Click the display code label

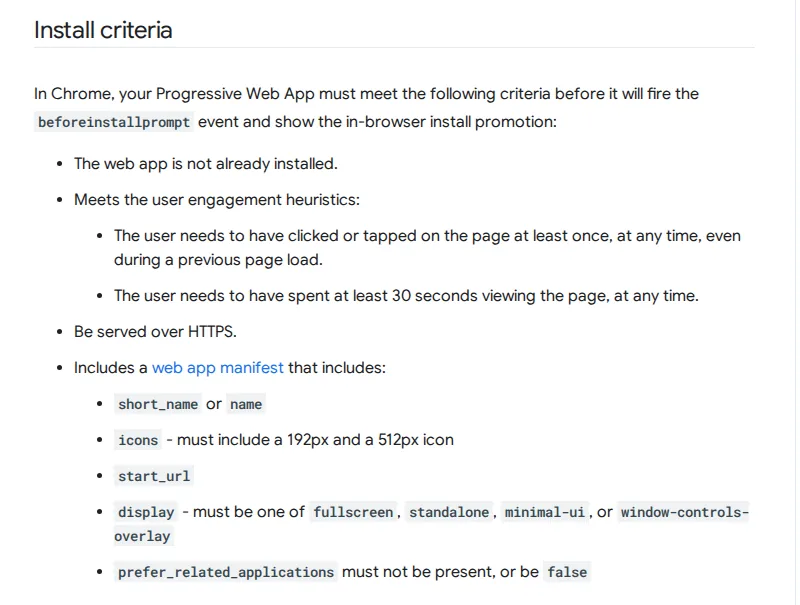(x=146, y=512)
